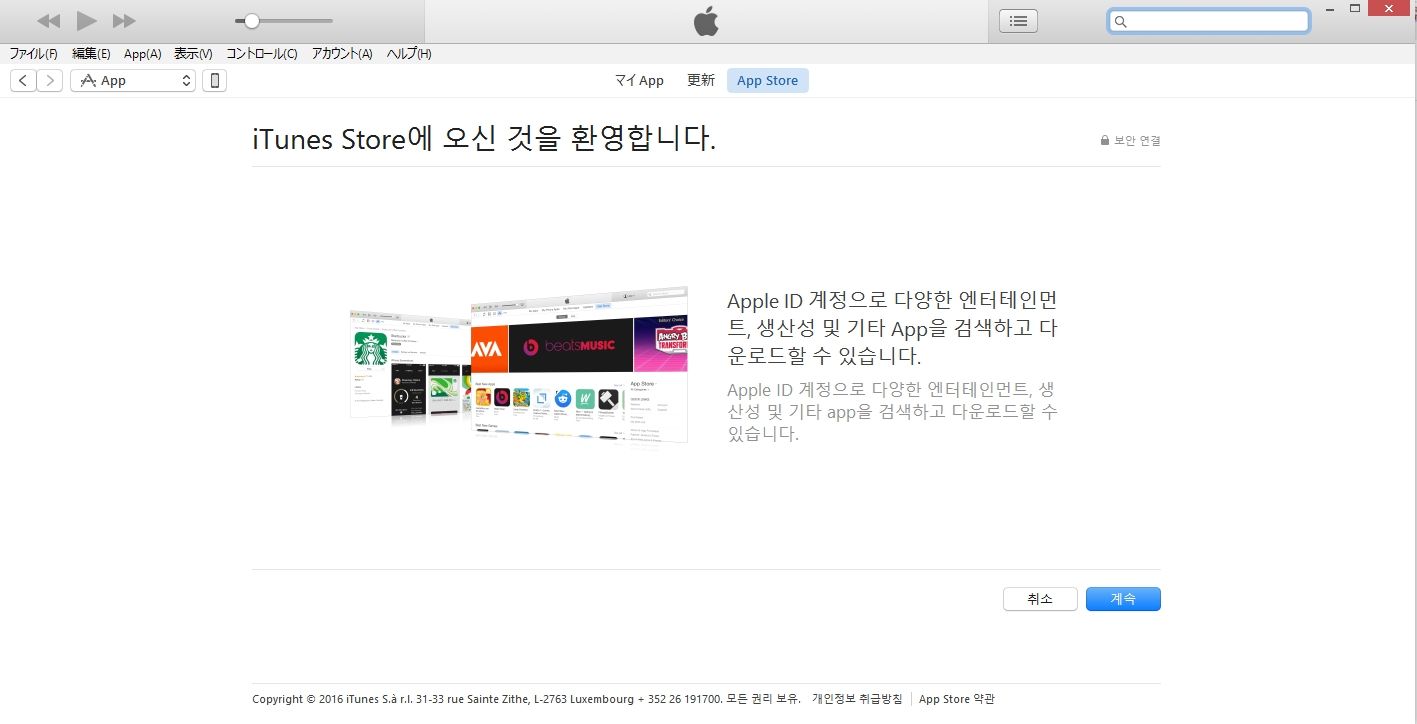Screen dimensions: 1417x724
Task: Click the blue 계속 button
Action: [1123, 599]
